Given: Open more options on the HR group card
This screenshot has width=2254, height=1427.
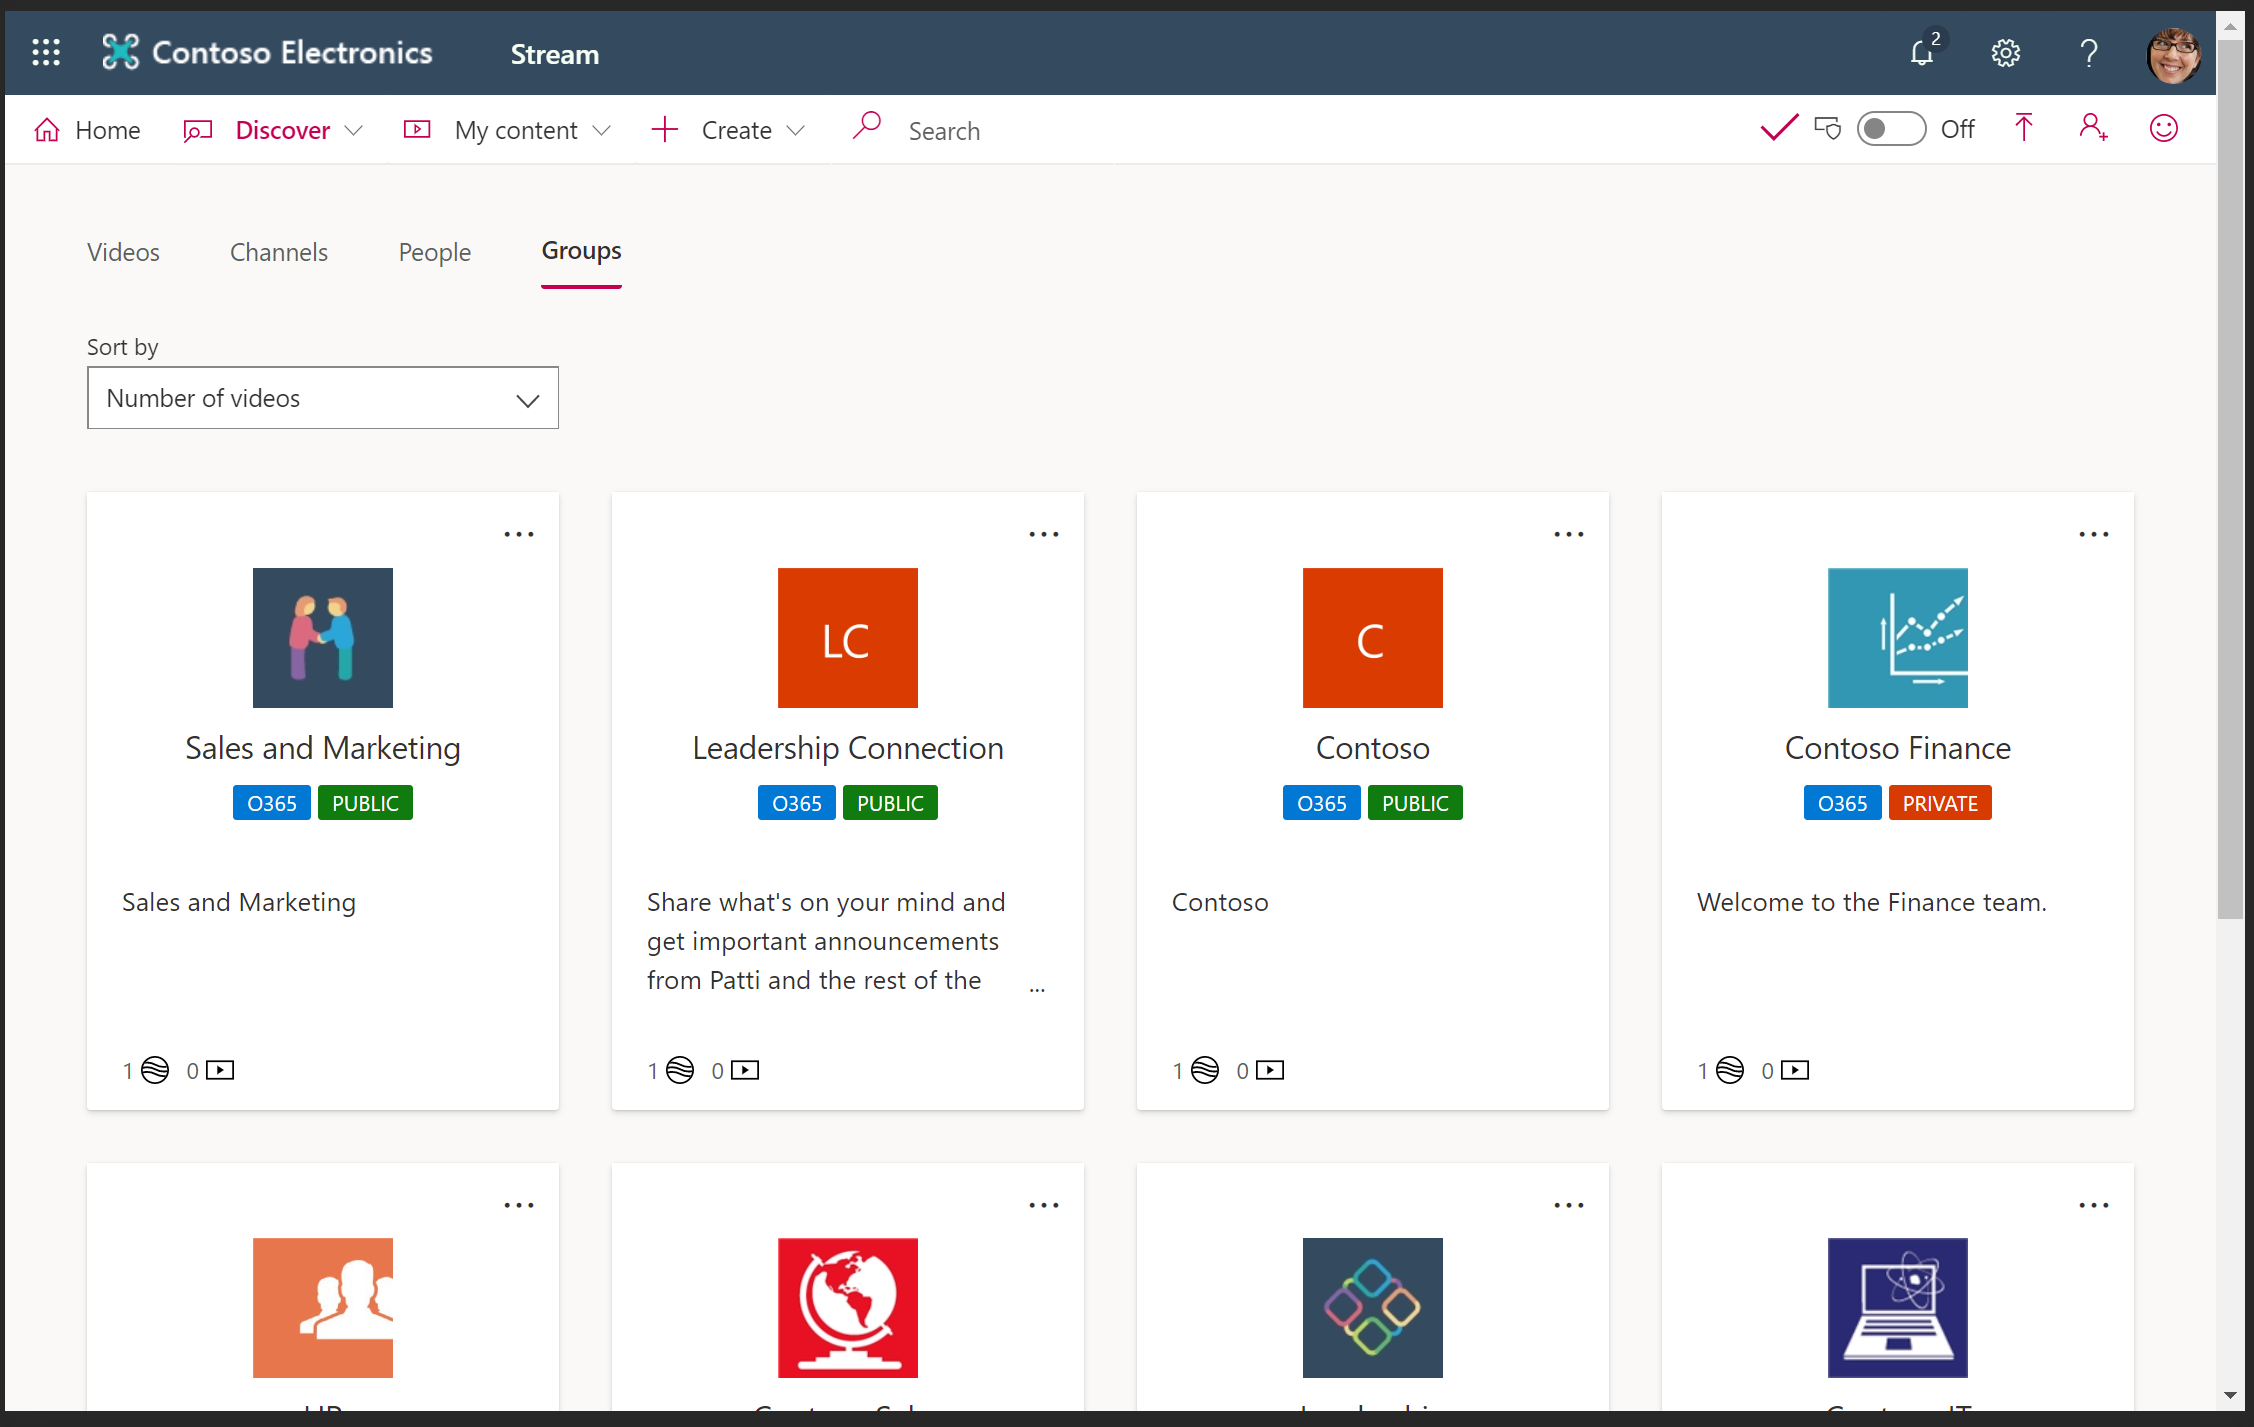Looking at the screenshot, I should pos(519,1205).
